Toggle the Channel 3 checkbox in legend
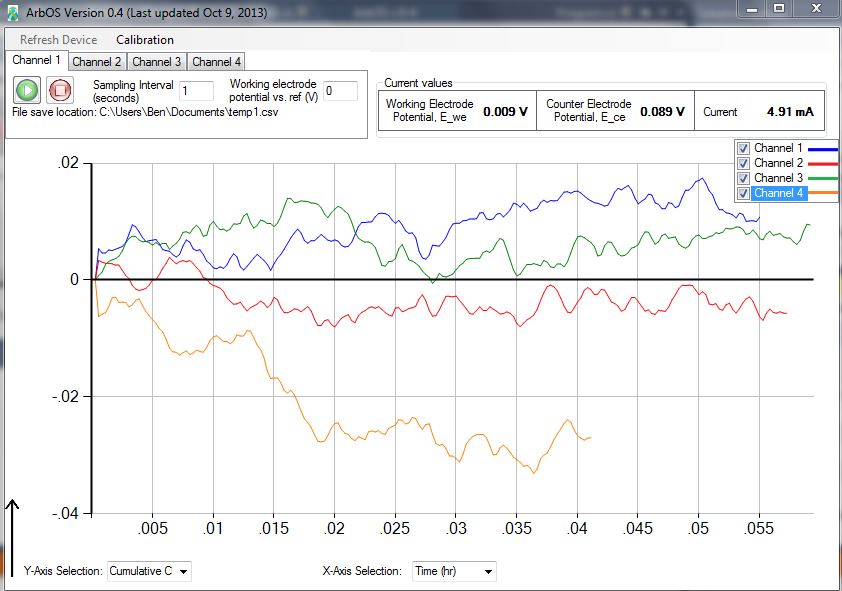Viewport: 842px width, 591px height. 743,178
